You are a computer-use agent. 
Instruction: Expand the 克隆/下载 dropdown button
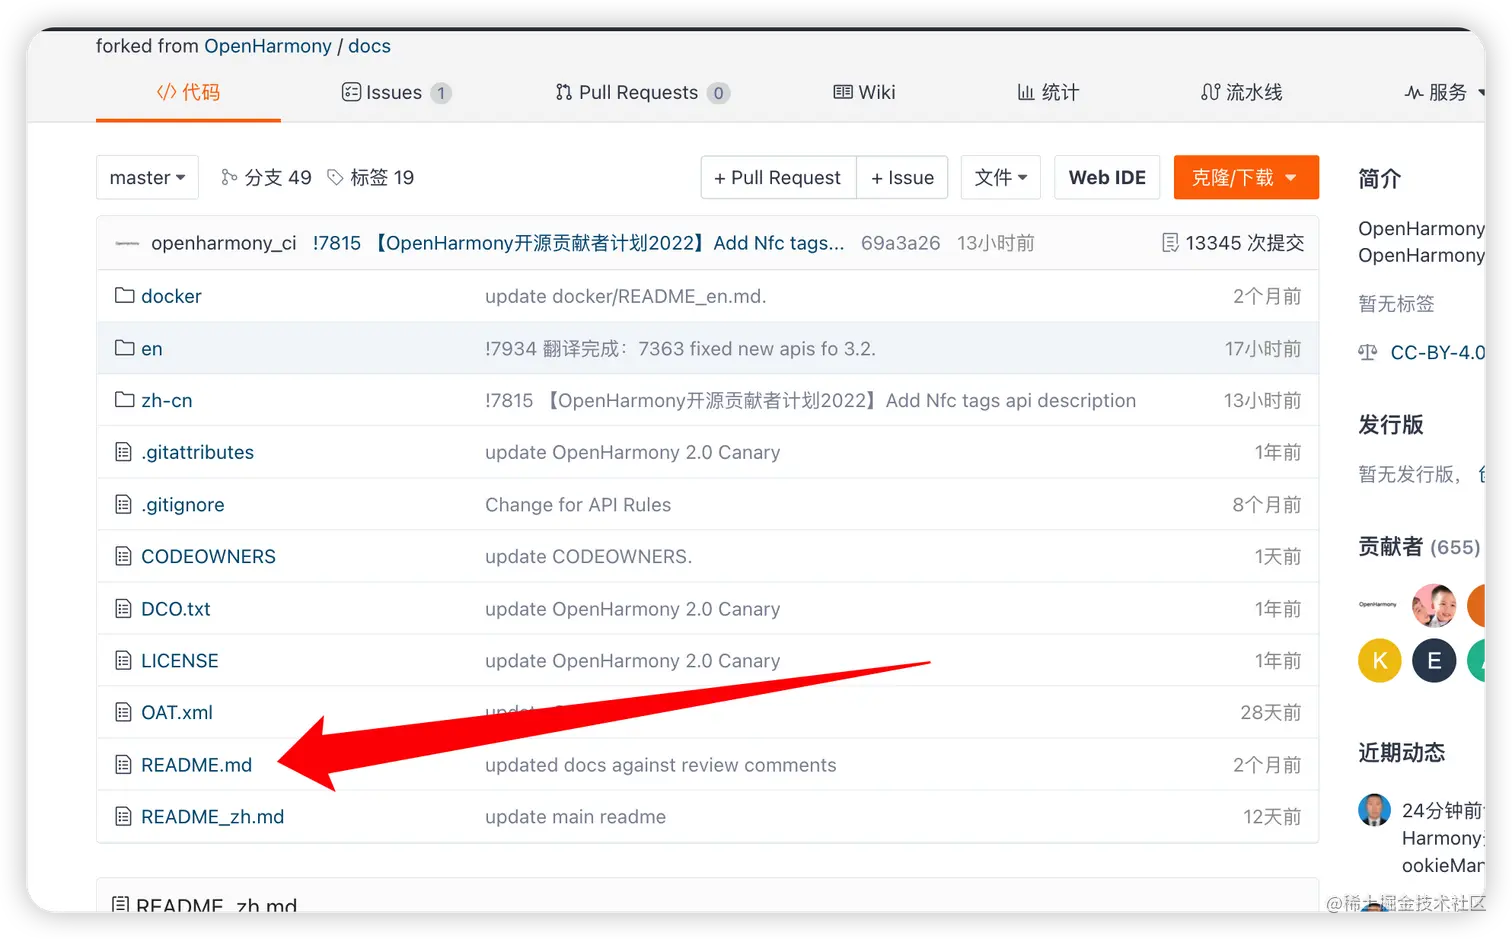pyautogui.click(x=1246, y=177)
